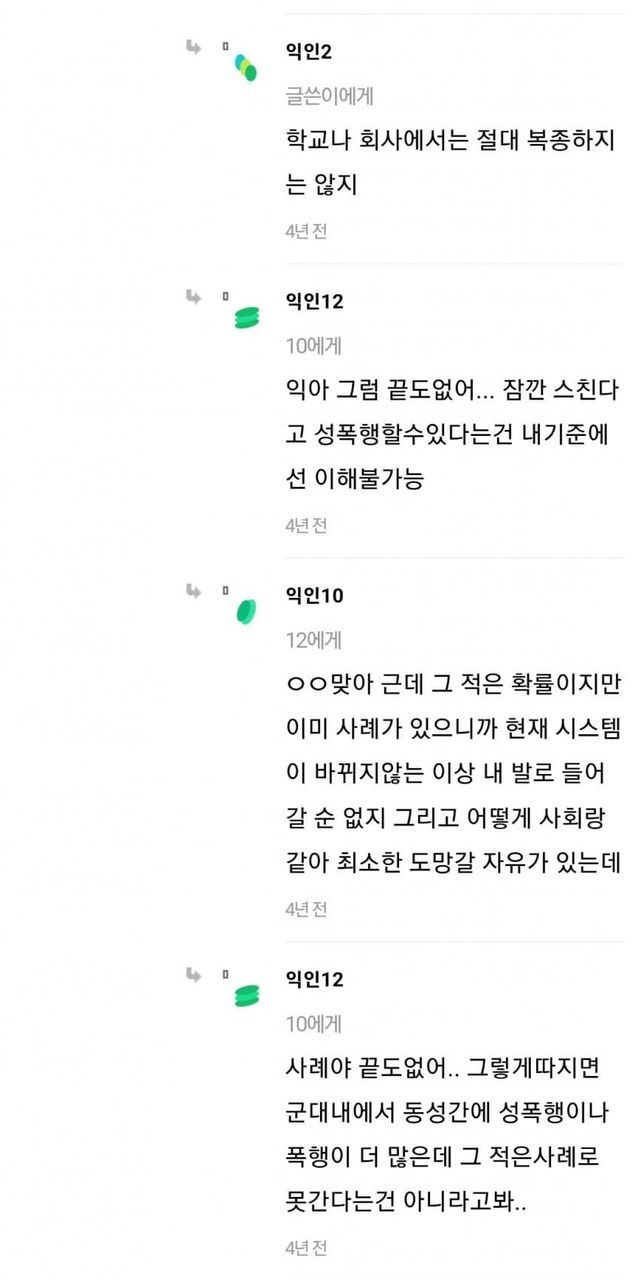Viewport: 640px width, 1280px height.
Task: Click the '4년 전' timestamp under 익인2's comment
Action: 306,231
